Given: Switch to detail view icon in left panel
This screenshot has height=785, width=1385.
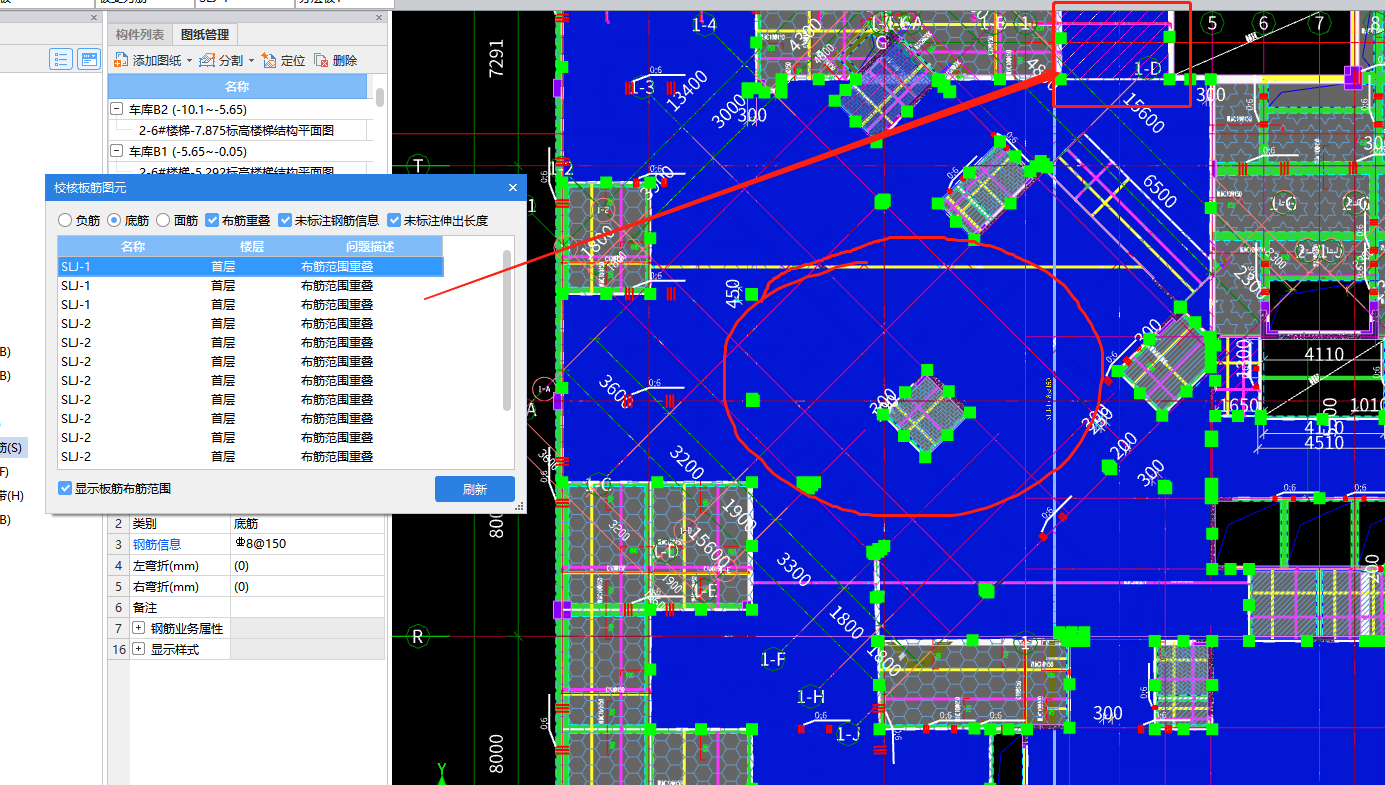Looking at the screenshot, I should (90, 59).
